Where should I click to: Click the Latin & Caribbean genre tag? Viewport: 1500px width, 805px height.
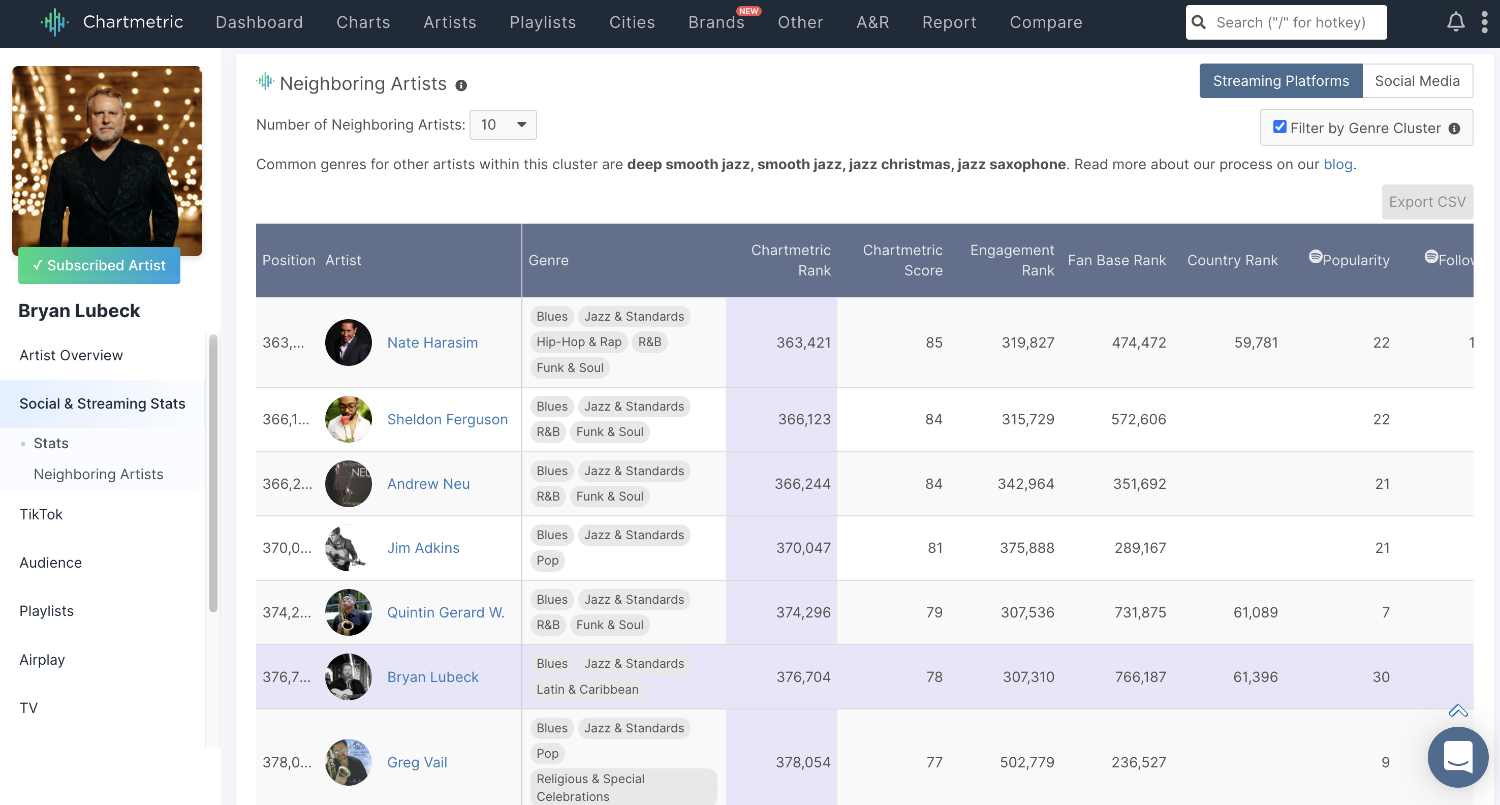(x=587, y=689)
